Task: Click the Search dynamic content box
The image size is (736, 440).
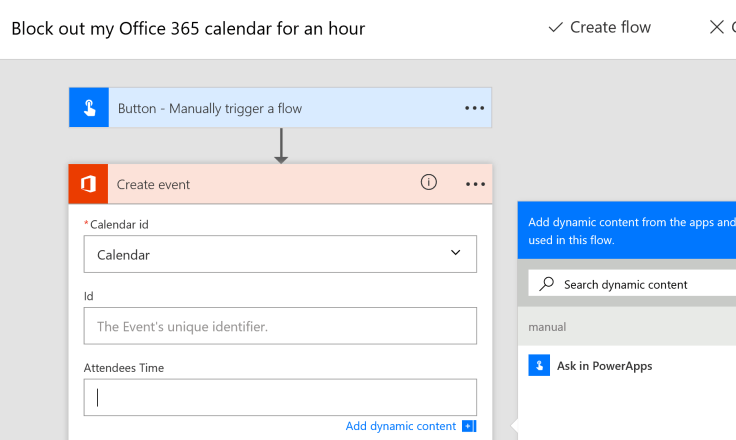Action: [640, 285]
